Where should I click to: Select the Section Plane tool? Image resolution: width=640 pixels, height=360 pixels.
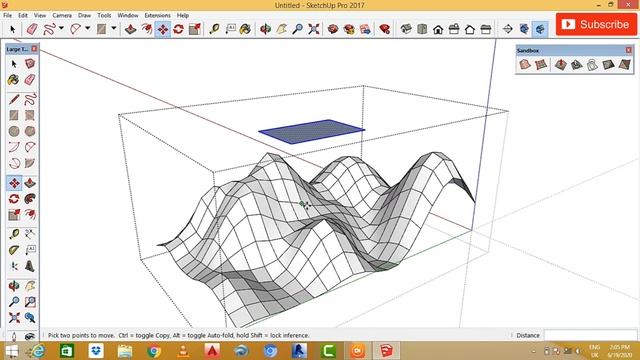(508, 29)
